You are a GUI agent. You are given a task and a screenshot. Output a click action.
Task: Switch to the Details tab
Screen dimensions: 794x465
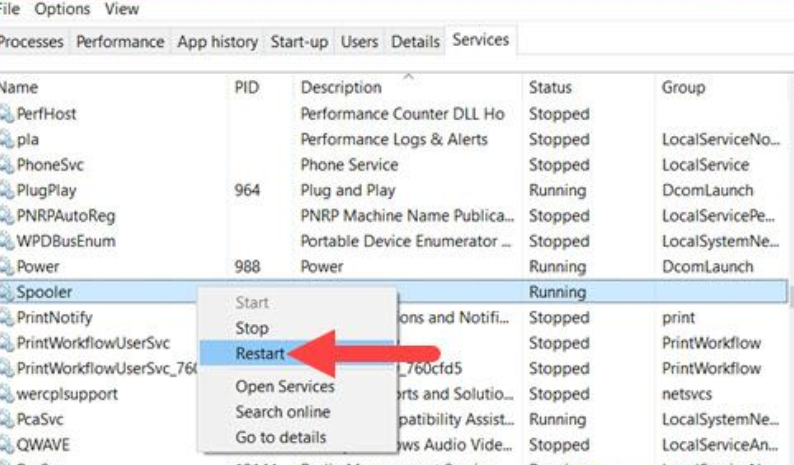pos(415,42)
